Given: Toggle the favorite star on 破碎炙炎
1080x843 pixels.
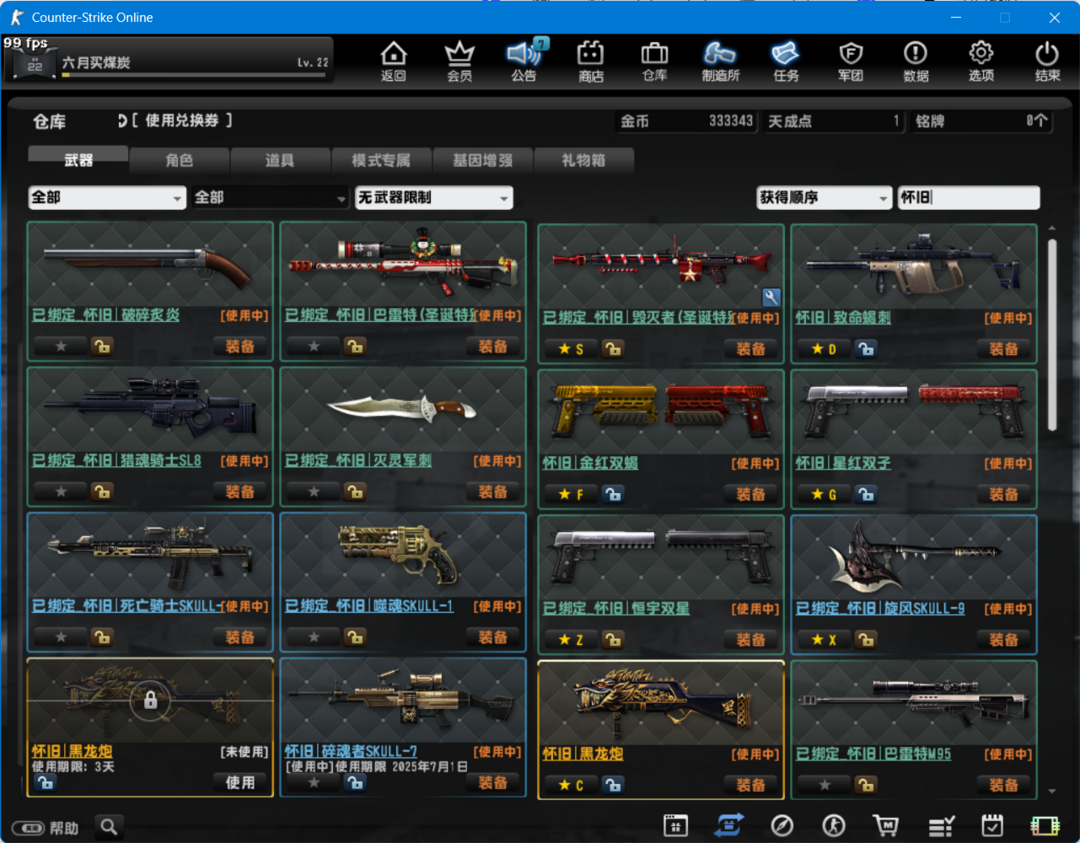Looking at the screenshot, I should pos(61,346).
